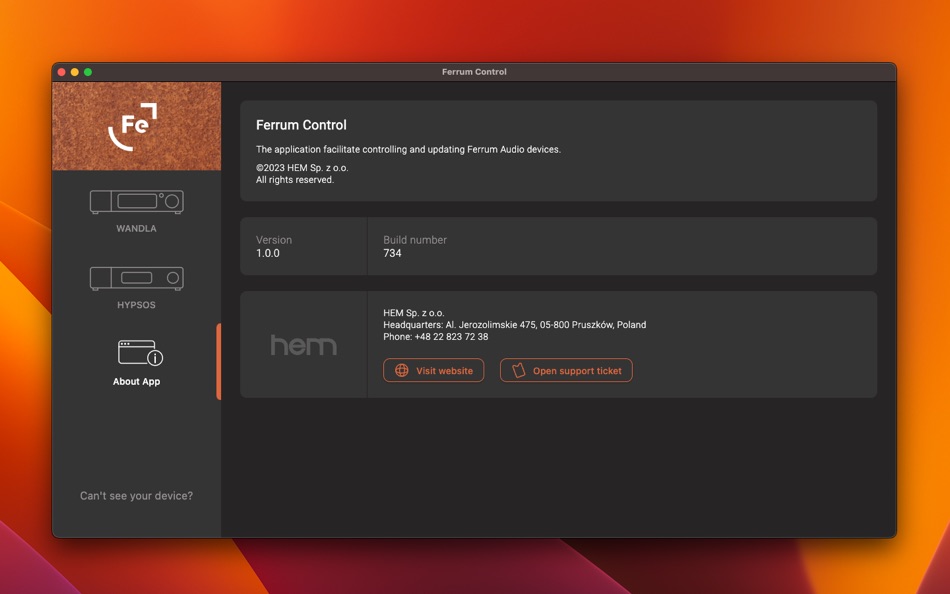Switch to the WANDLA label in sidebar
Screen dimensions: 950x594
point(136,229)
